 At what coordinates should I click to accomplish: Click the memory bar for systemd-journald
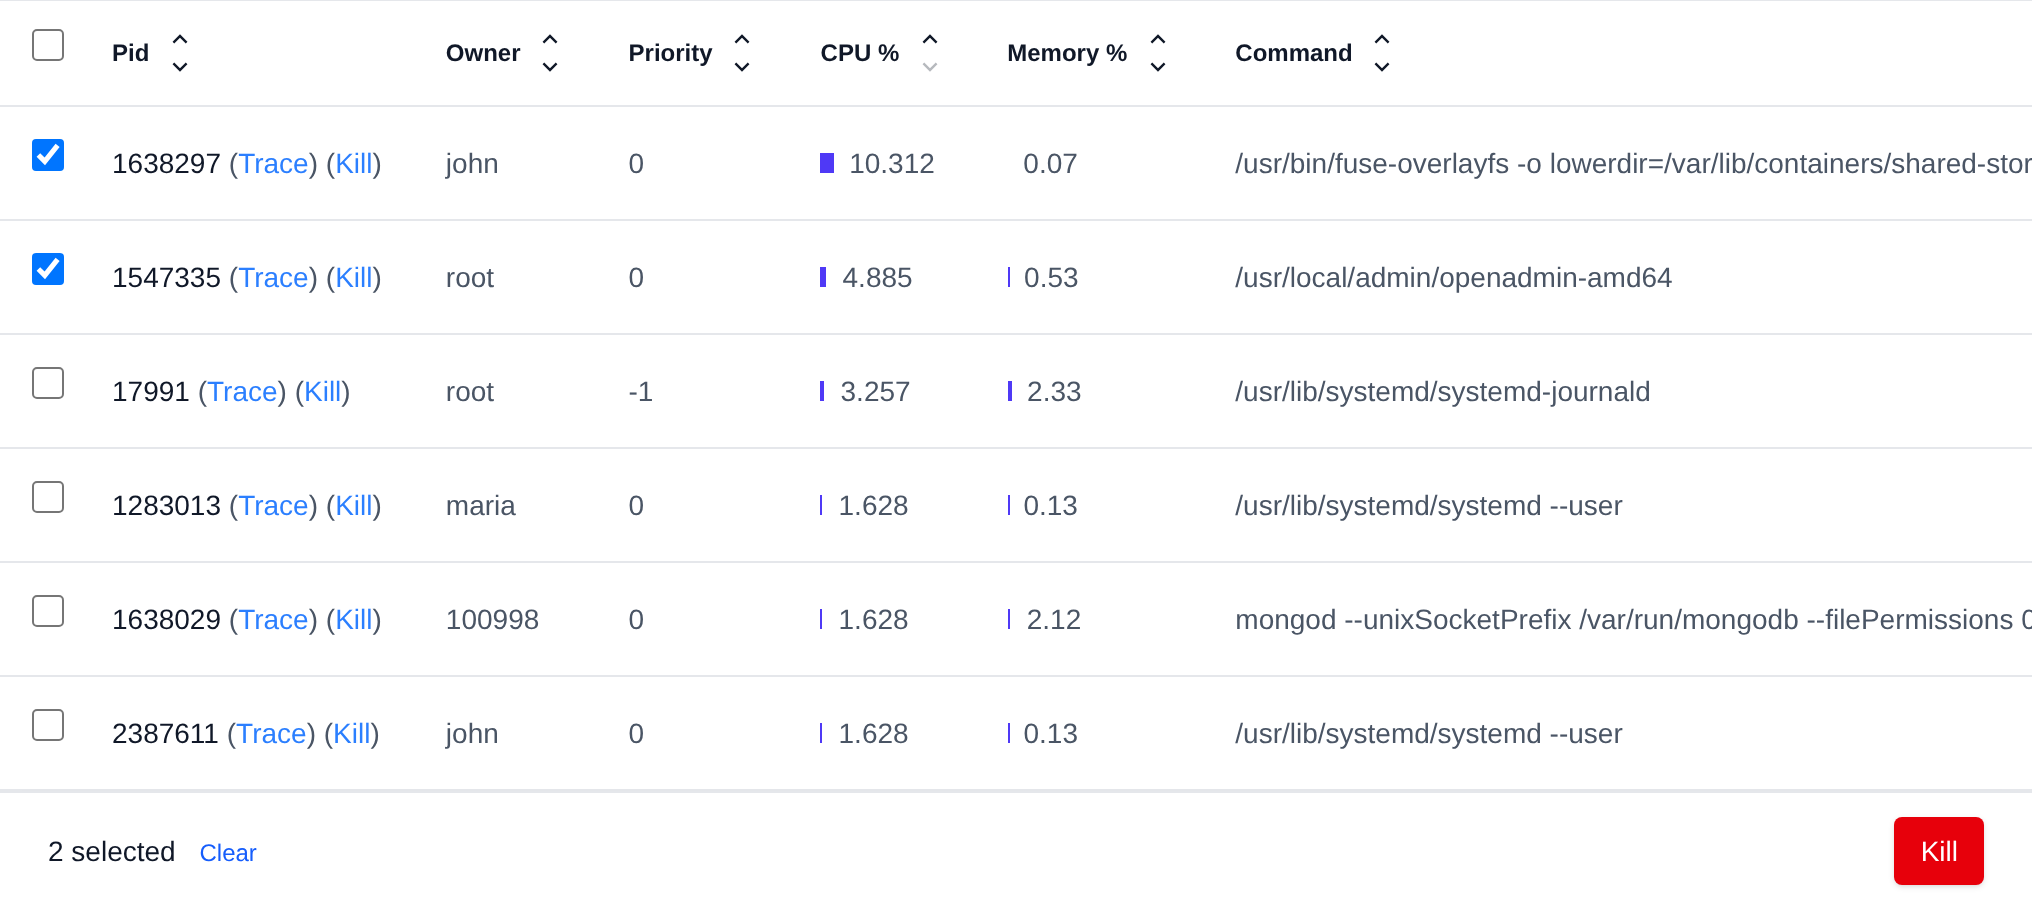(x=1010, y=391)
